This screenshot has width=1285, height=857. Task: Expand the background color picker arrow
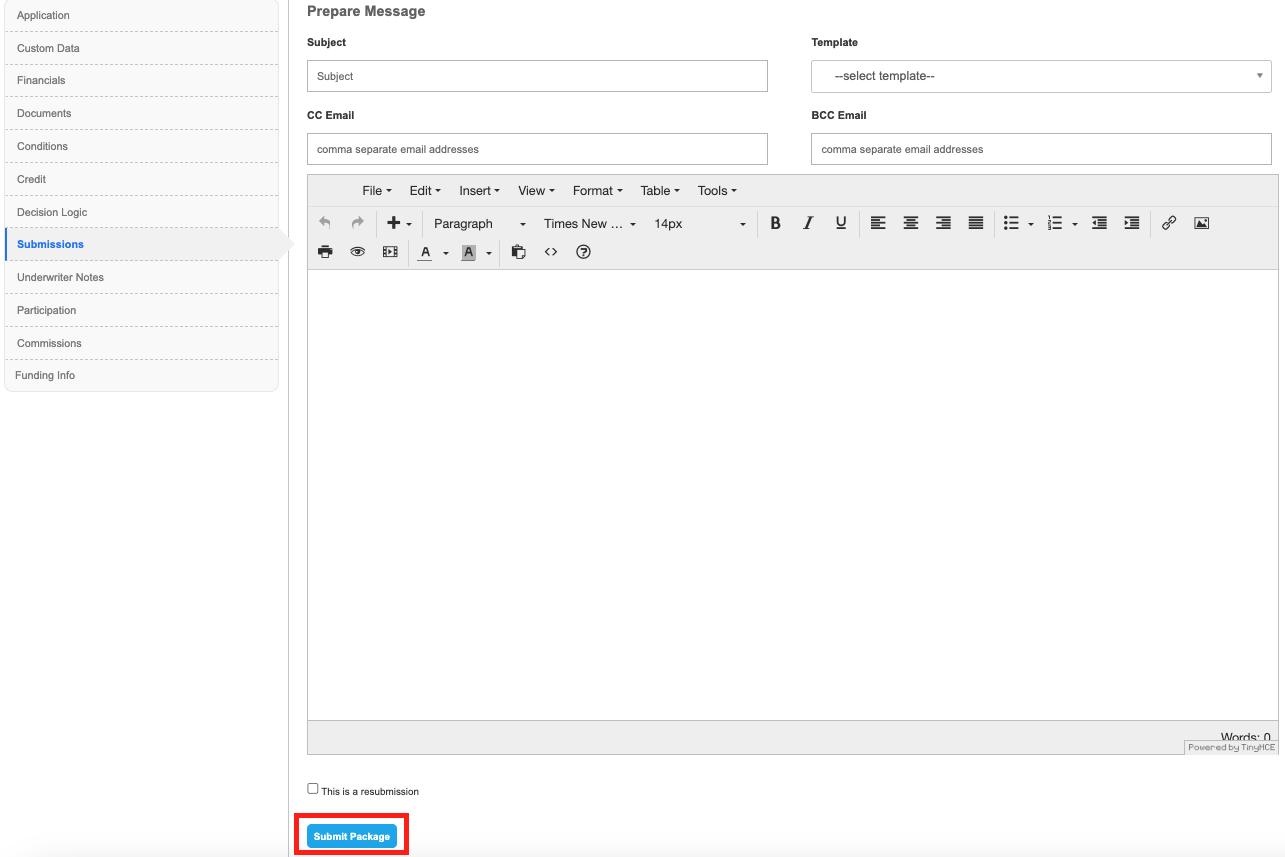[489, 253]
